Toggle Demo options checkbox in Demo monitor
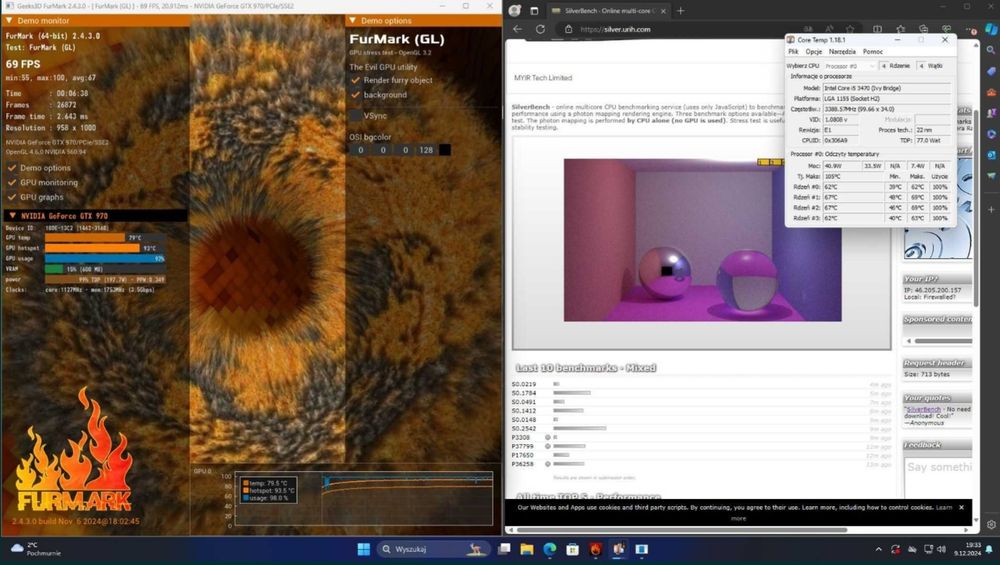Image resolution: width=1000 pixels, height=565 pixels. (x=11, y=168)
